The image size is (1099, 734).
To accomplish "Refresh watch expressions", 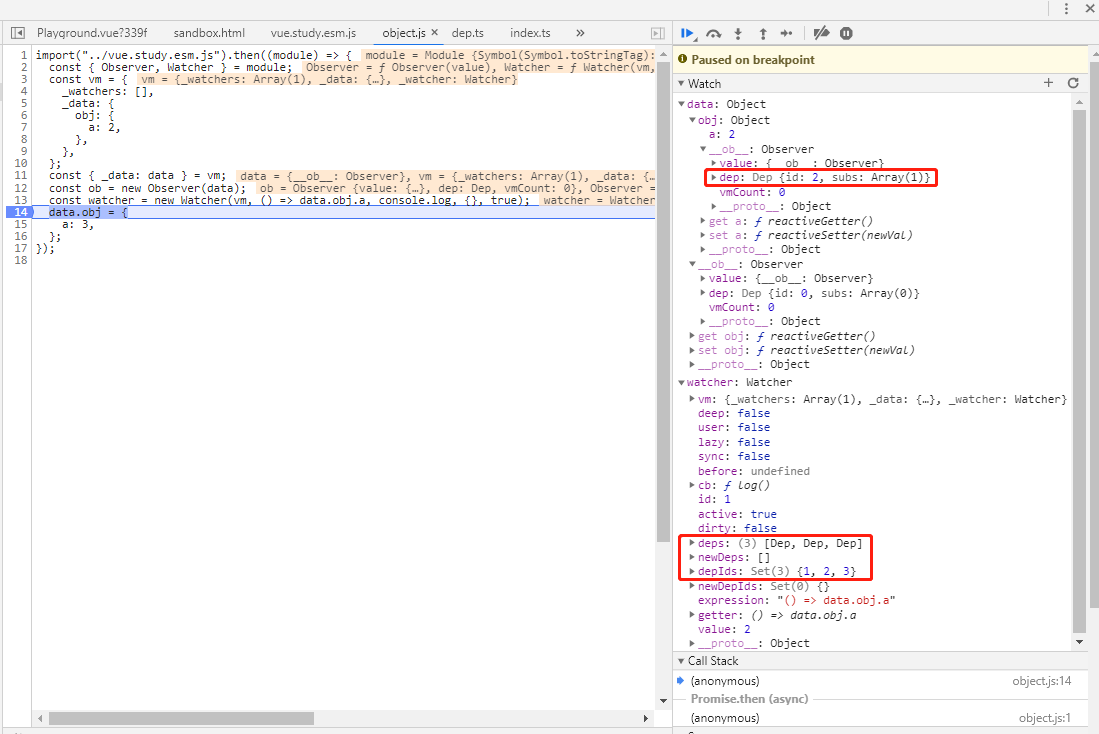I will (x=1073, y=83).
